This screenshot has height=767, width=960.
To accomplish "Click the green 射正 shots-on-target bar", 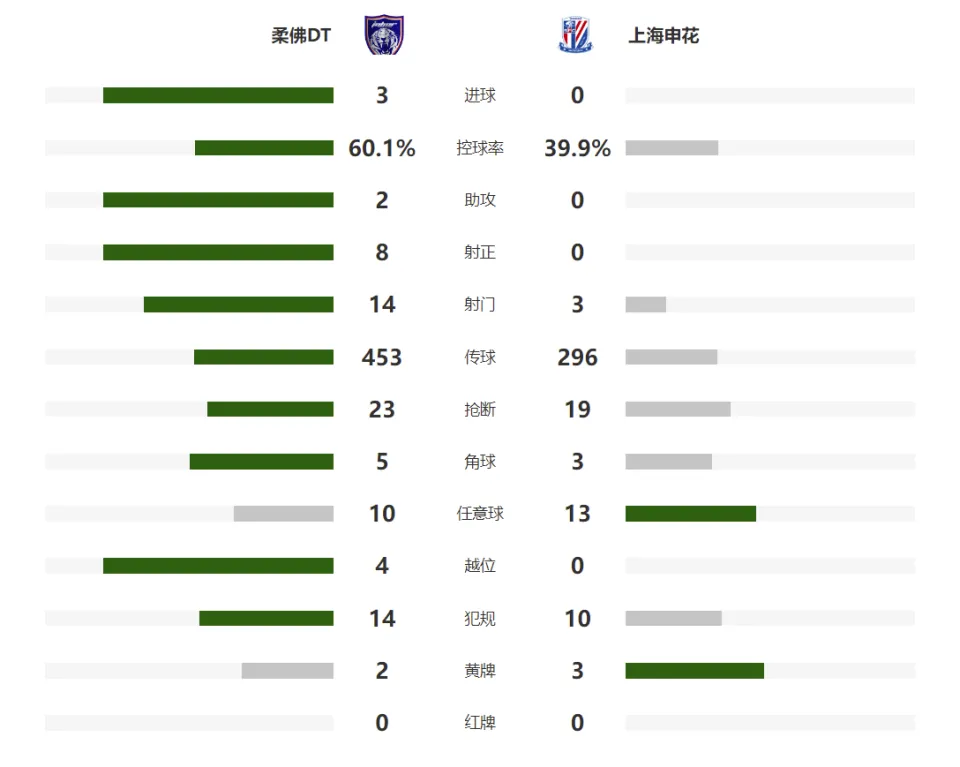I will pyautogui.click(x=219, y=252).
